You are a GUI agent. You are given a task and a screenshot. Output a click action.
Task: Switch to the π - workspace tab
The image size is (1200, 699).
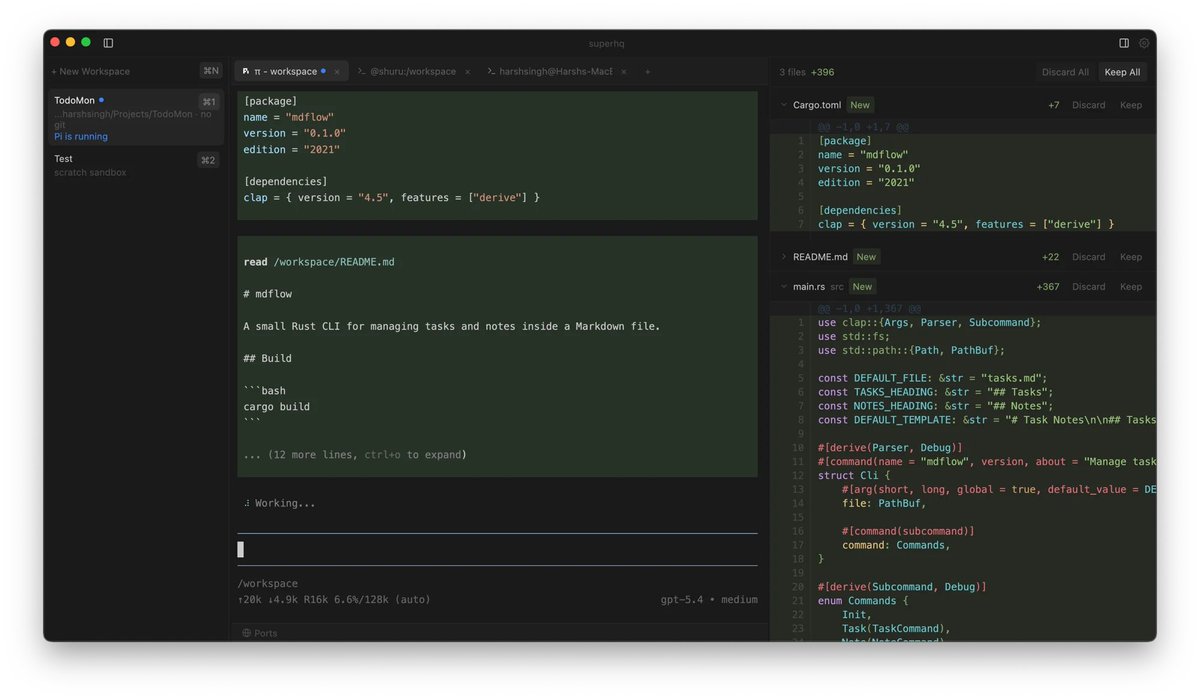(x=291, y=72)
